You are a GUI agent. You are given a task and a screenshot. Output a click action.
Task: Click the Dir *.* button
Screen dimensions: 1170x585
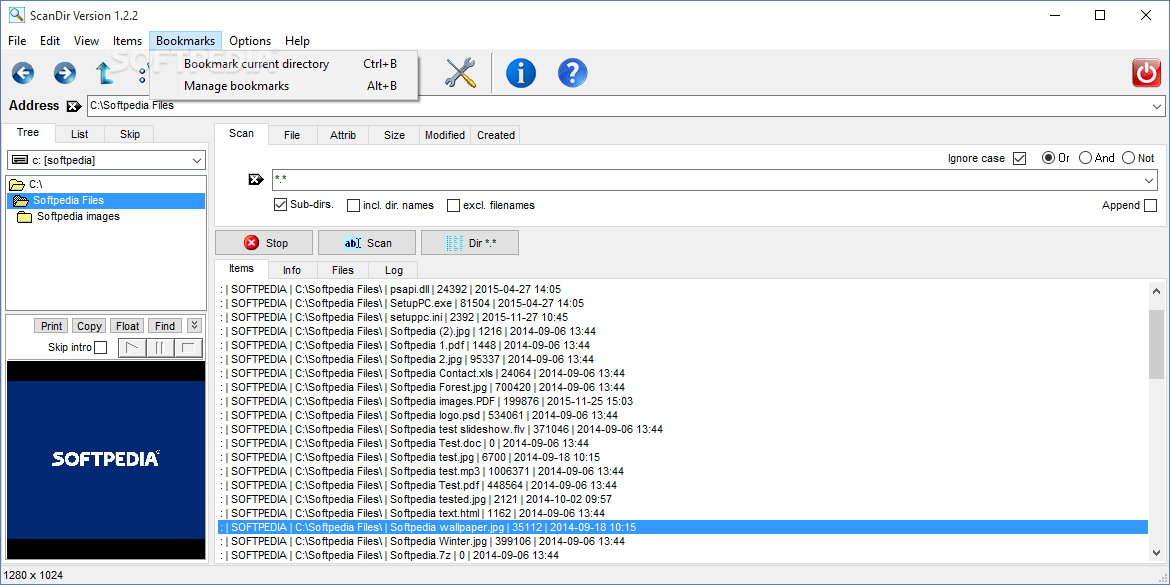pos(470,243)
